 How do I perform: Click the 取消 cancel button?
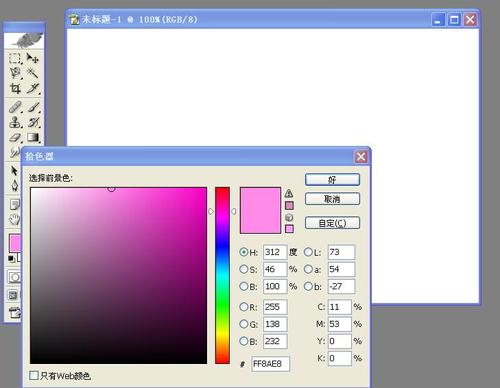[x=332, y=199]
